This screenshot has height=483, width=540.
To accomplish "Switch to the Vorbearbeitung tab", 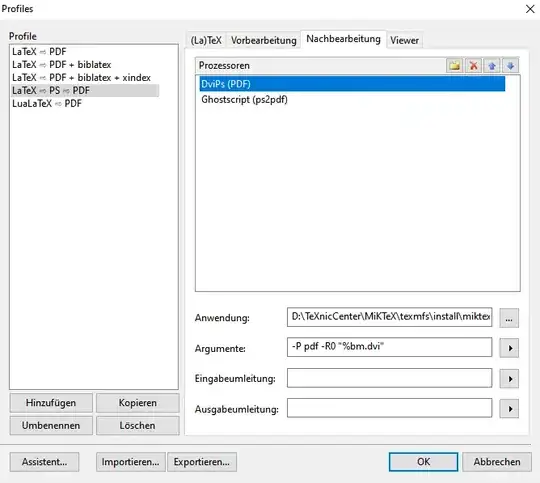I will pos(263,40).
